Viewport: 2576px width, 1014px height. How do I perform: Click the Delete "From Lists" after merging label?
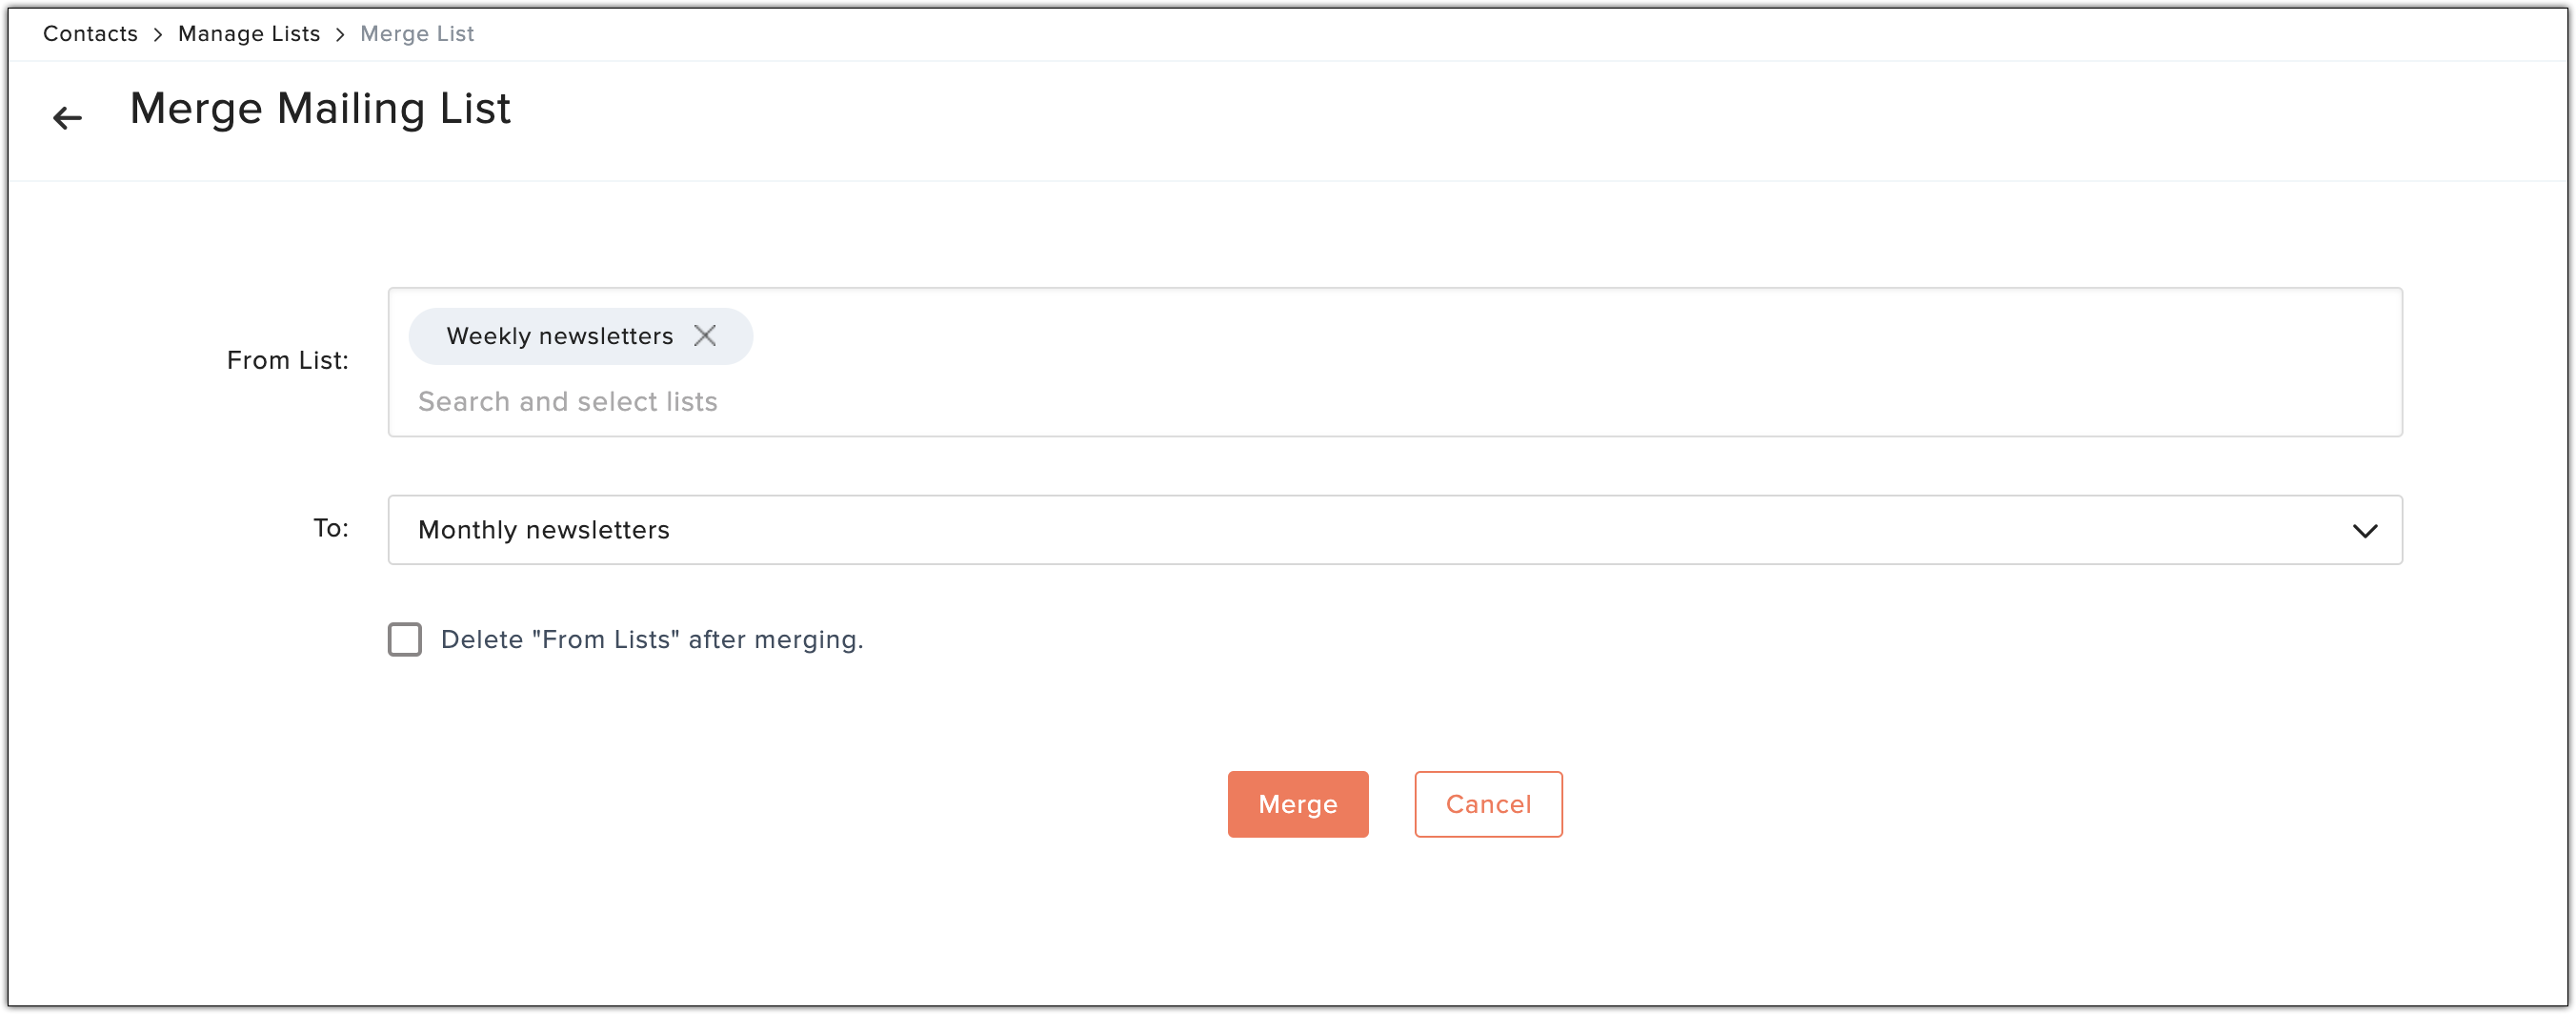click(x=652, y=640)
